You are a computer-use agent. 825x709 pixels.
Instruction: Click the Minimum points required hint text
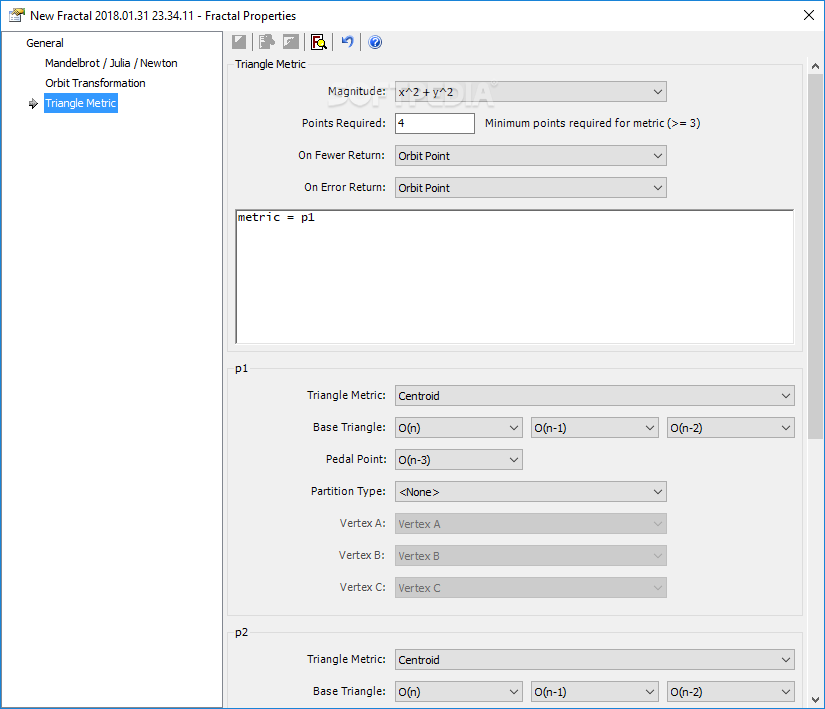tap(592, 123)
